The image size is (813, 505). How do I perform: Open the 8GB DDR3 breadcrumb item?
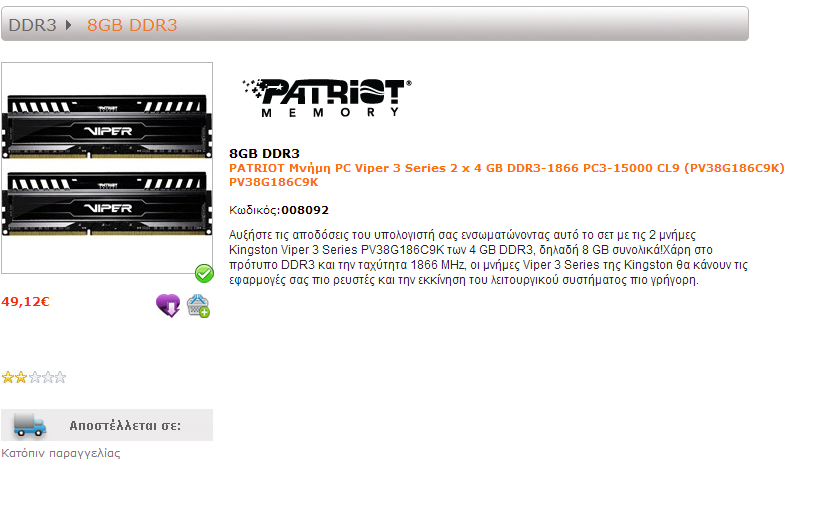tap(132, 25)
